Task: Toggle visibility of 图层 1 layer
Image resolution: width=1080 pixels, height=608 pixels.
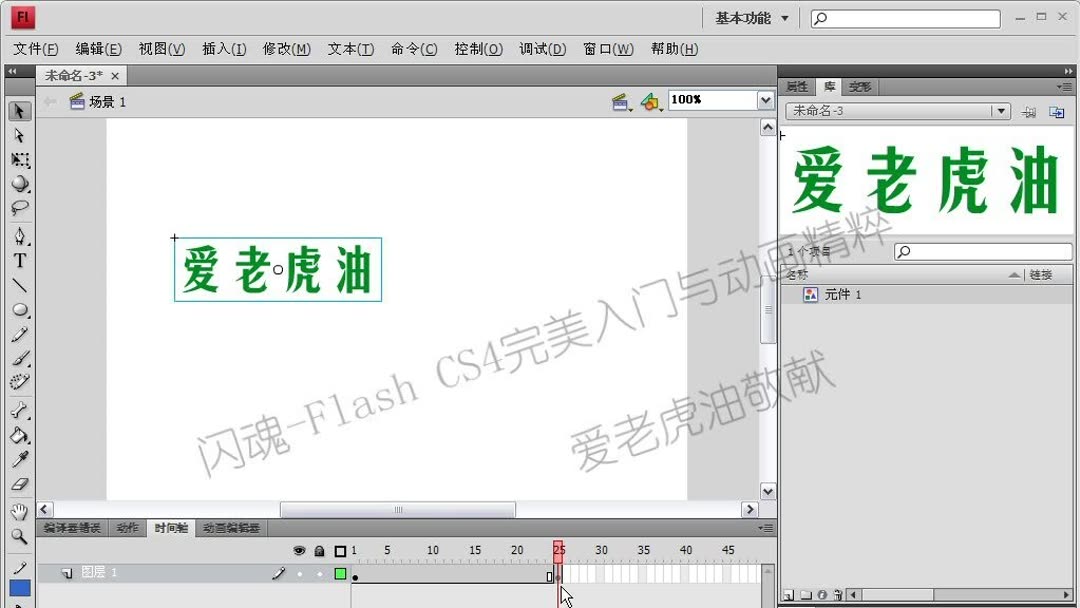Action: click(x=300, y=572)
